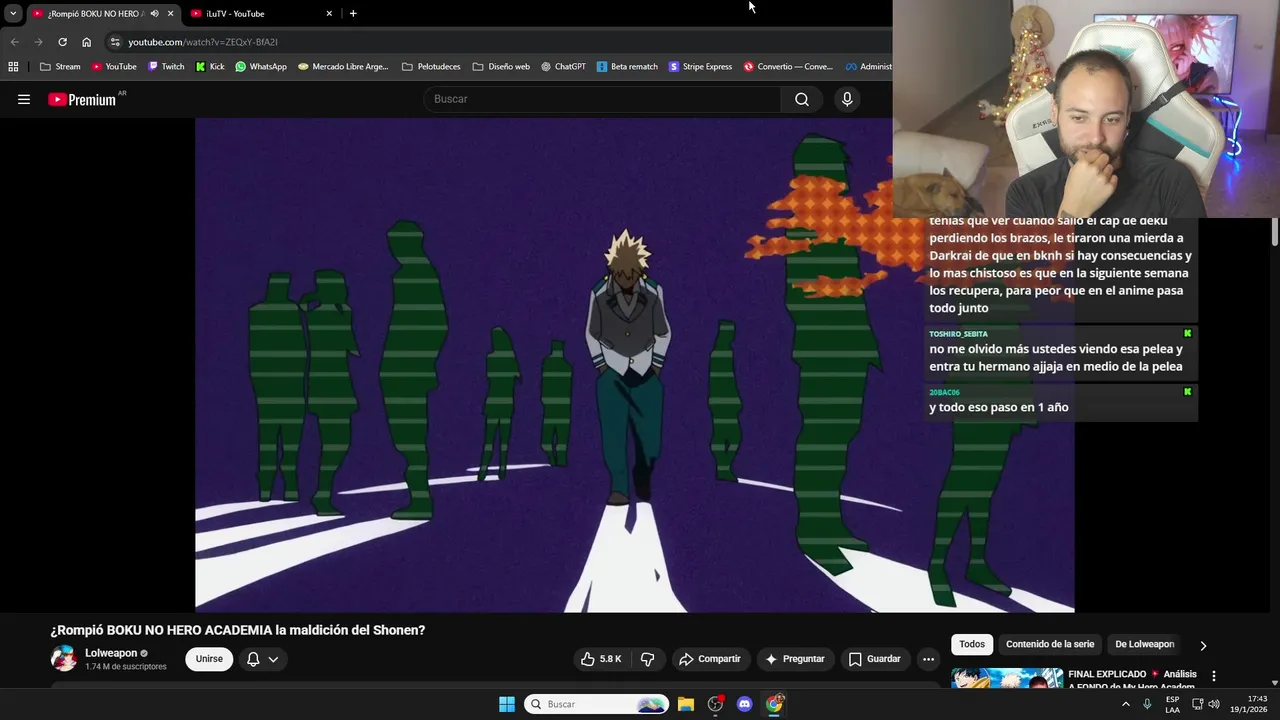This screenshot has width=1280, height=720.
Task: Go forward in browser history
Action: point(38,42)
